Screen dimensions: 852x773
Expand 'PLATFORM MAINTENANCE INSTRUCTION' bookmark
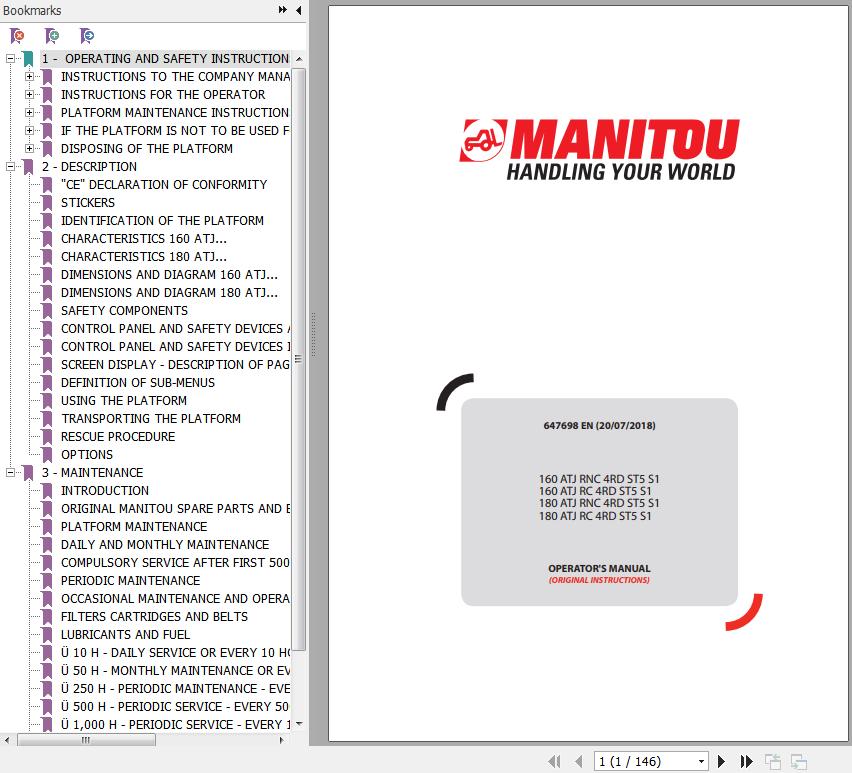pos(29,112)
